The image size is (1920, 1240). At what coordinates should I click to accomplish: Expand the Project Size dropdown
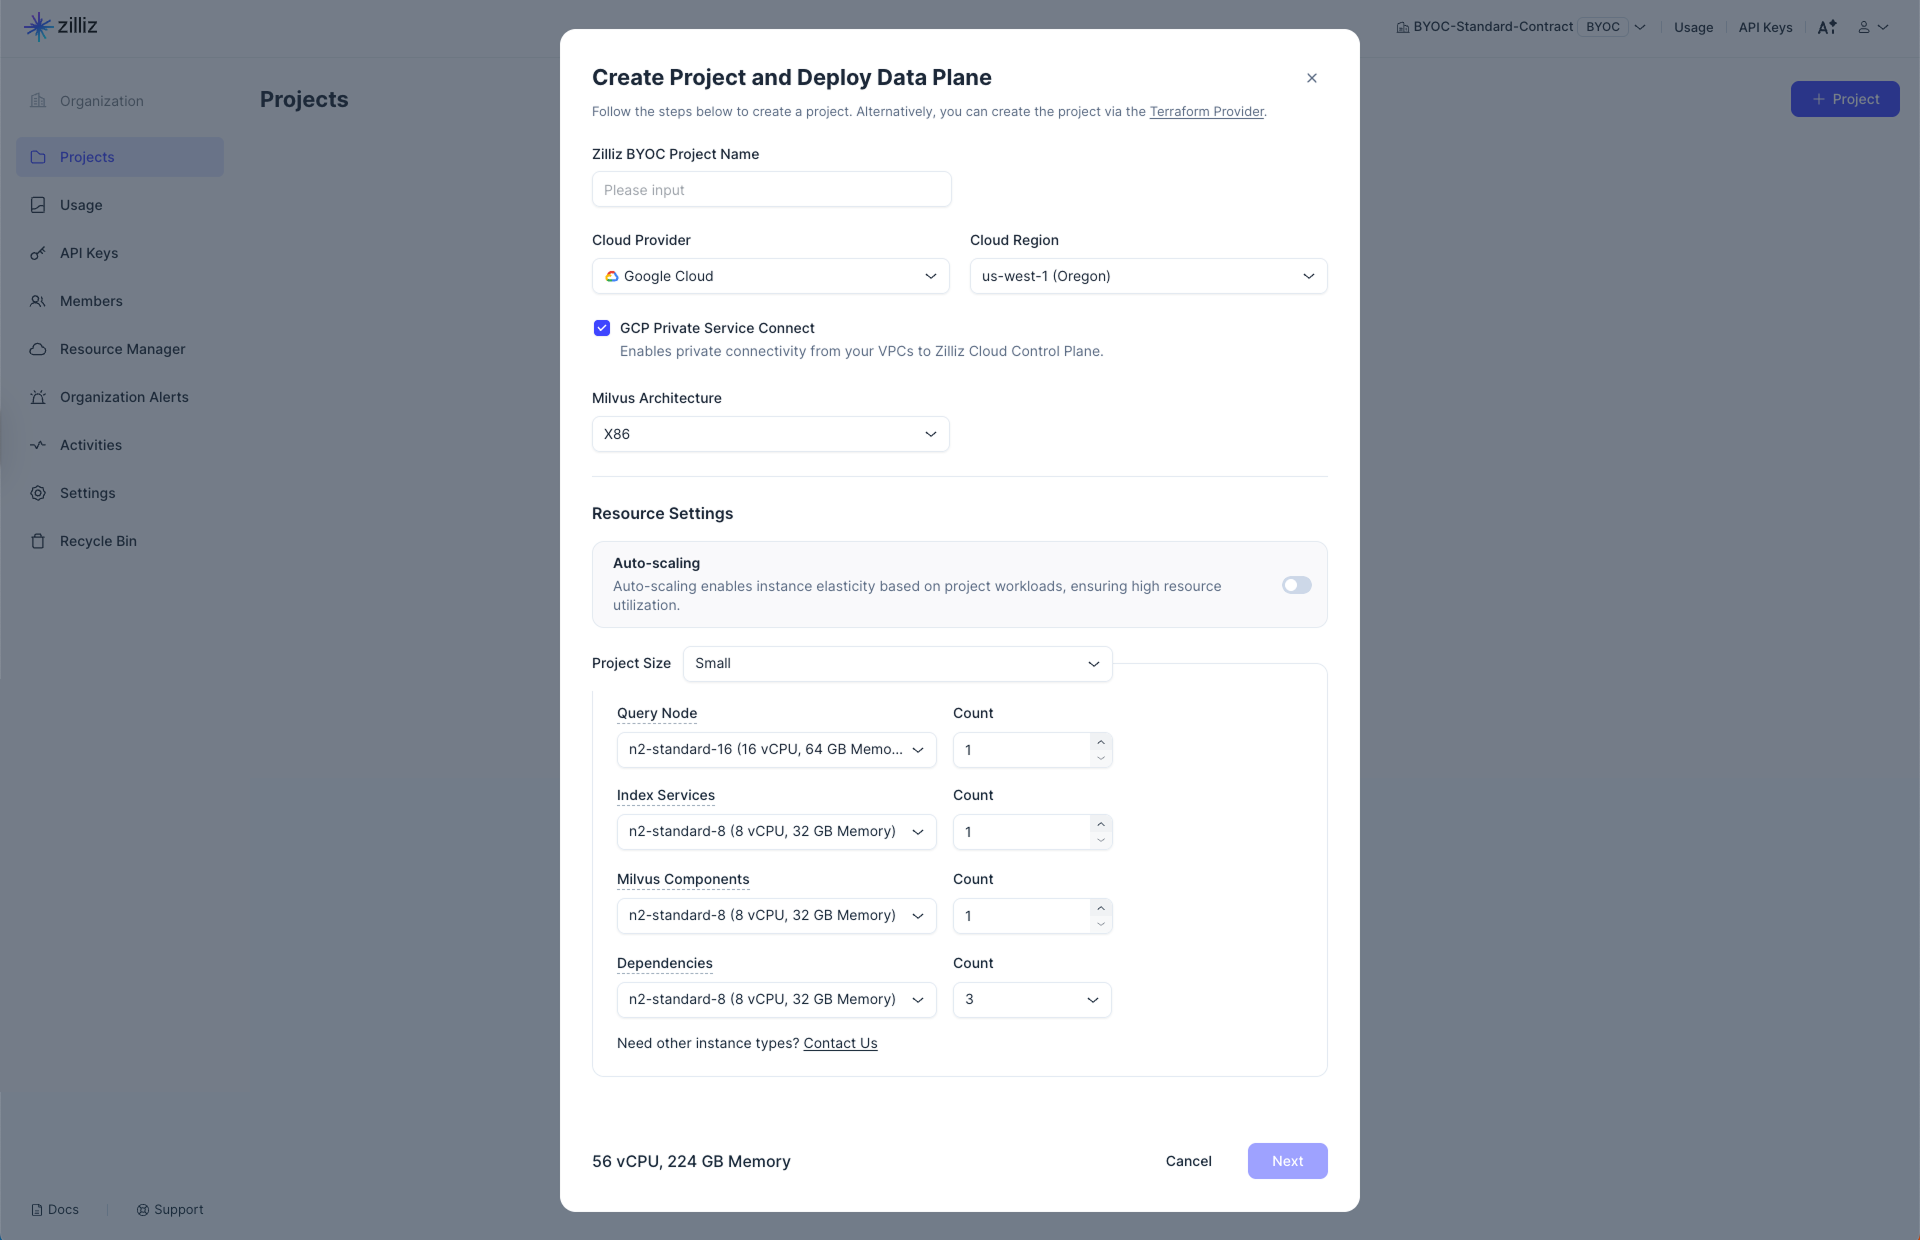897,664
